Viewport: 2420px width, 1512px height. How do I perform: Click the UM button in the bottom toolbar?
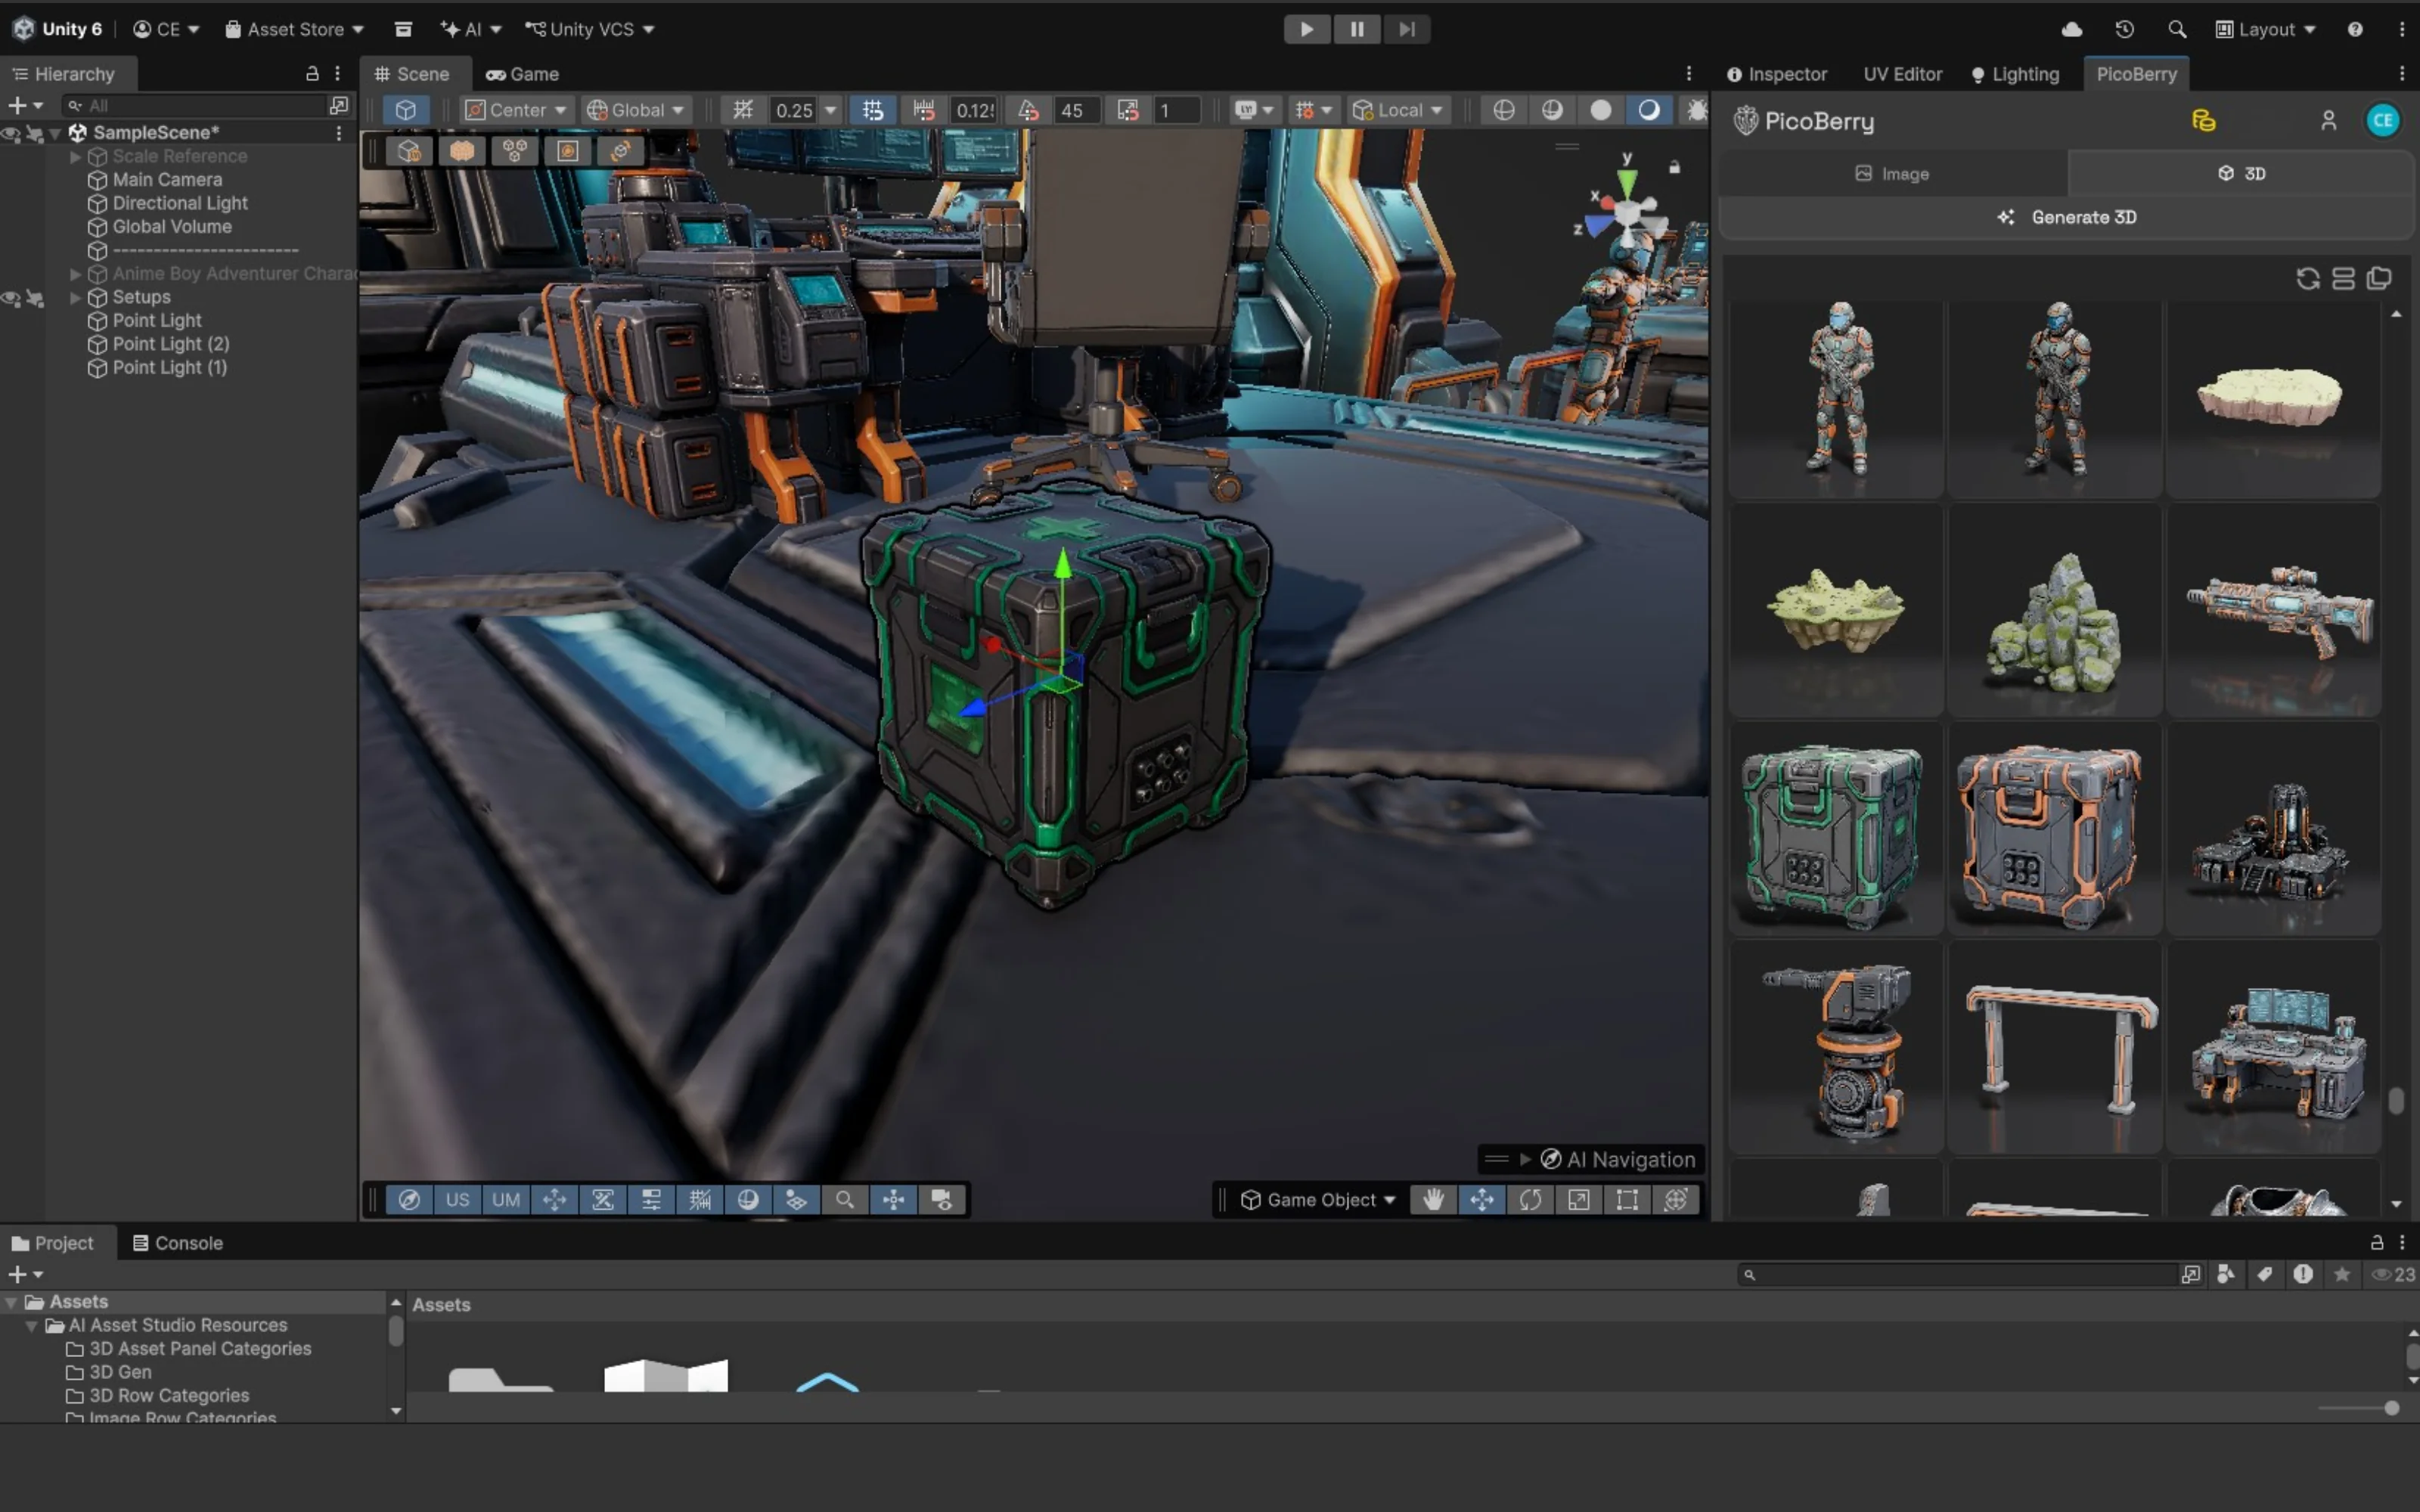pos(506,1199)
